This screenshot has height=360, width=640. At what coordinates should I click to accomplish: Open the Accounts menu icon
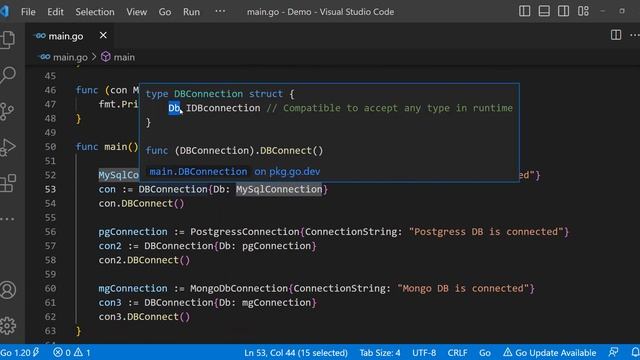pos(7,290)
